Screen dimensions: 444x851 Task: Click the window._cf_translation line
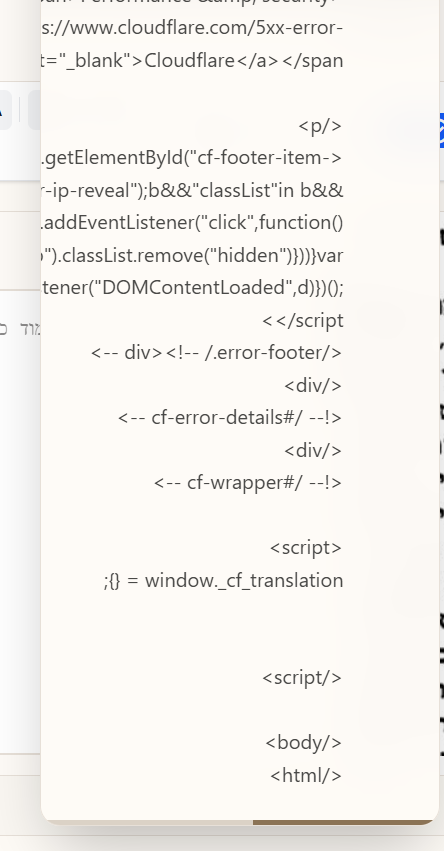point(223,580)
